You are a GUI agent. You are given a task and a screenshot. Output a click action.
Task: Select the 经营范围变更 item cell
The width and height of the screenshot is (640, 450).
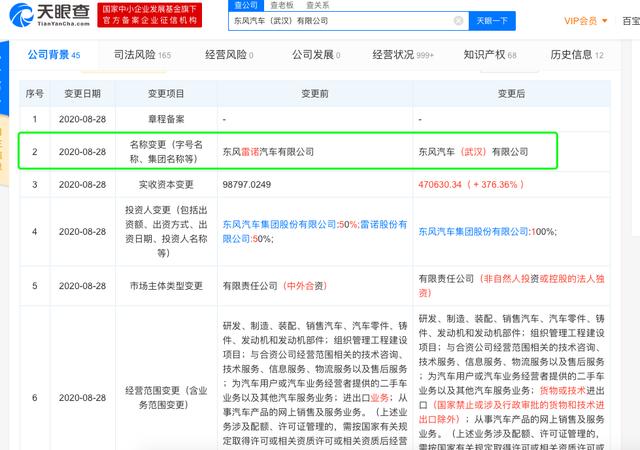click(x=166, y=398)
